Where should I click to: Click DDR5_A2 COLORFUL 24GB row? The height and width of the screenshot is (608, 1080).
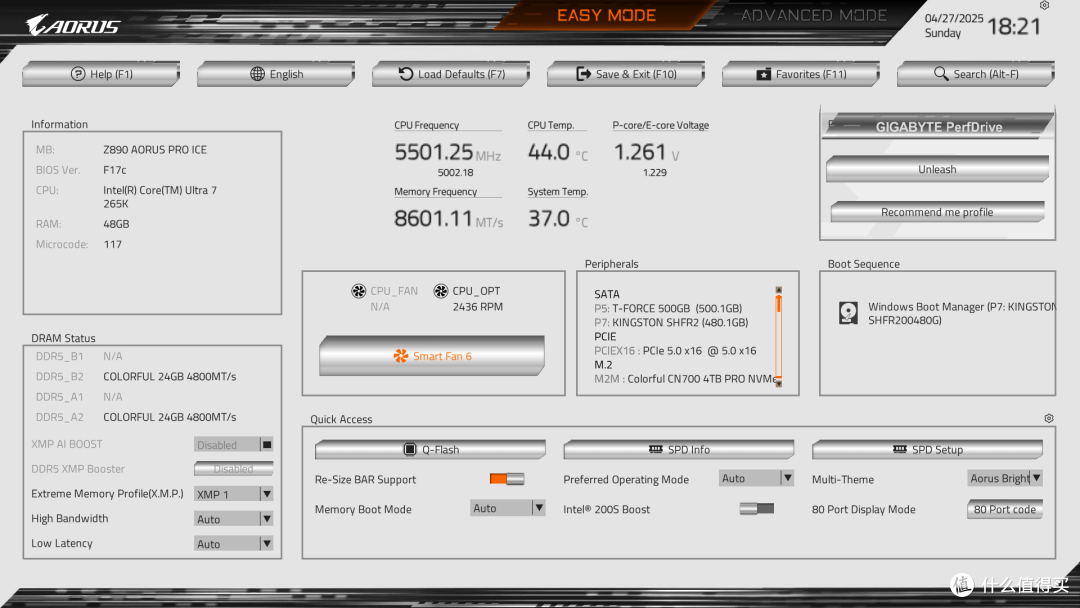pos(136,417)
